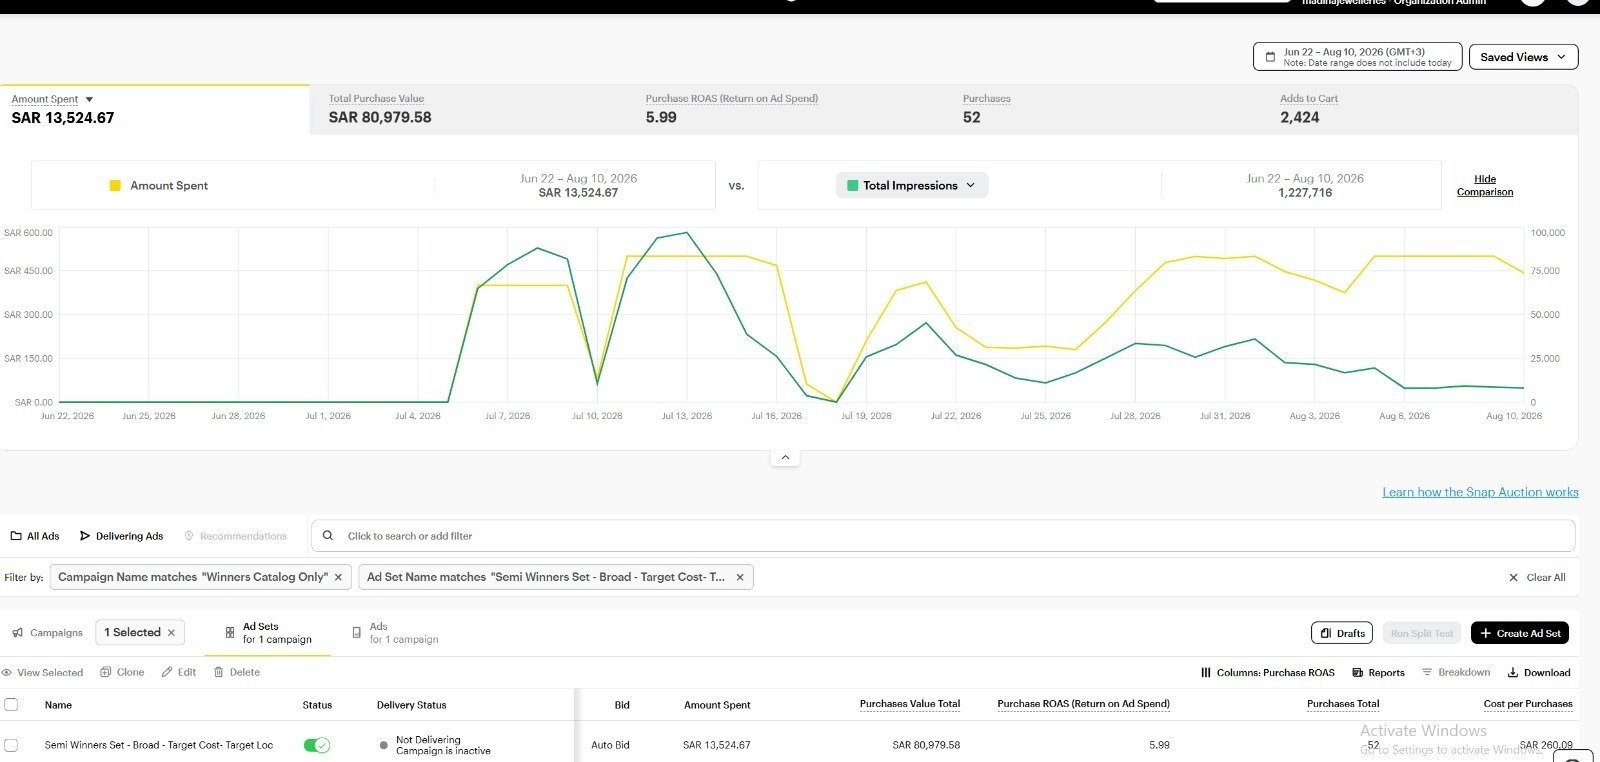Click the search or add filter field
This screenshot has width=1600, height=762.
click(x=943, y=536)
